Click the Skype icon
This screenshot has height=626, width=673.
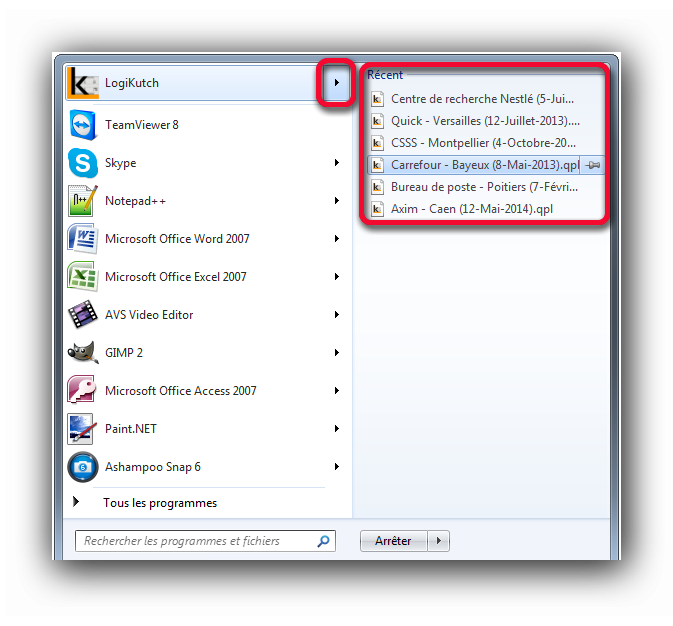tap(82, 163)
